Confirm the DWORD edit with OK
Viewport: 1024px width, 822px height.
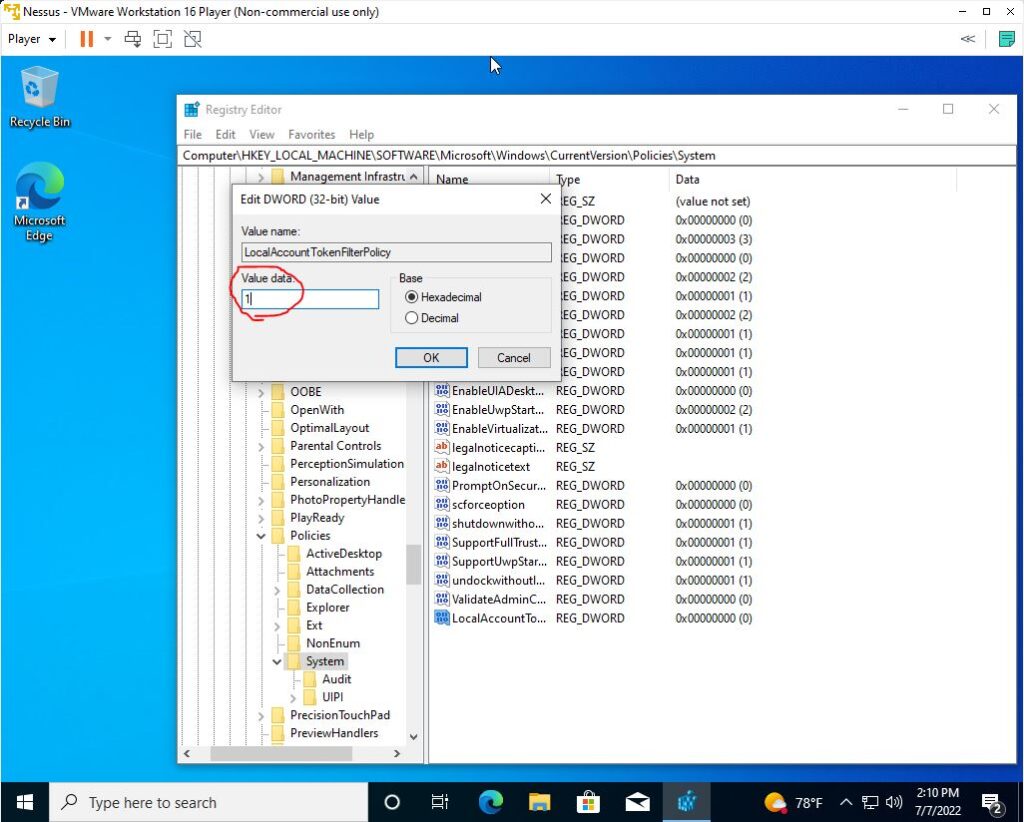click(x=431, y=358)
